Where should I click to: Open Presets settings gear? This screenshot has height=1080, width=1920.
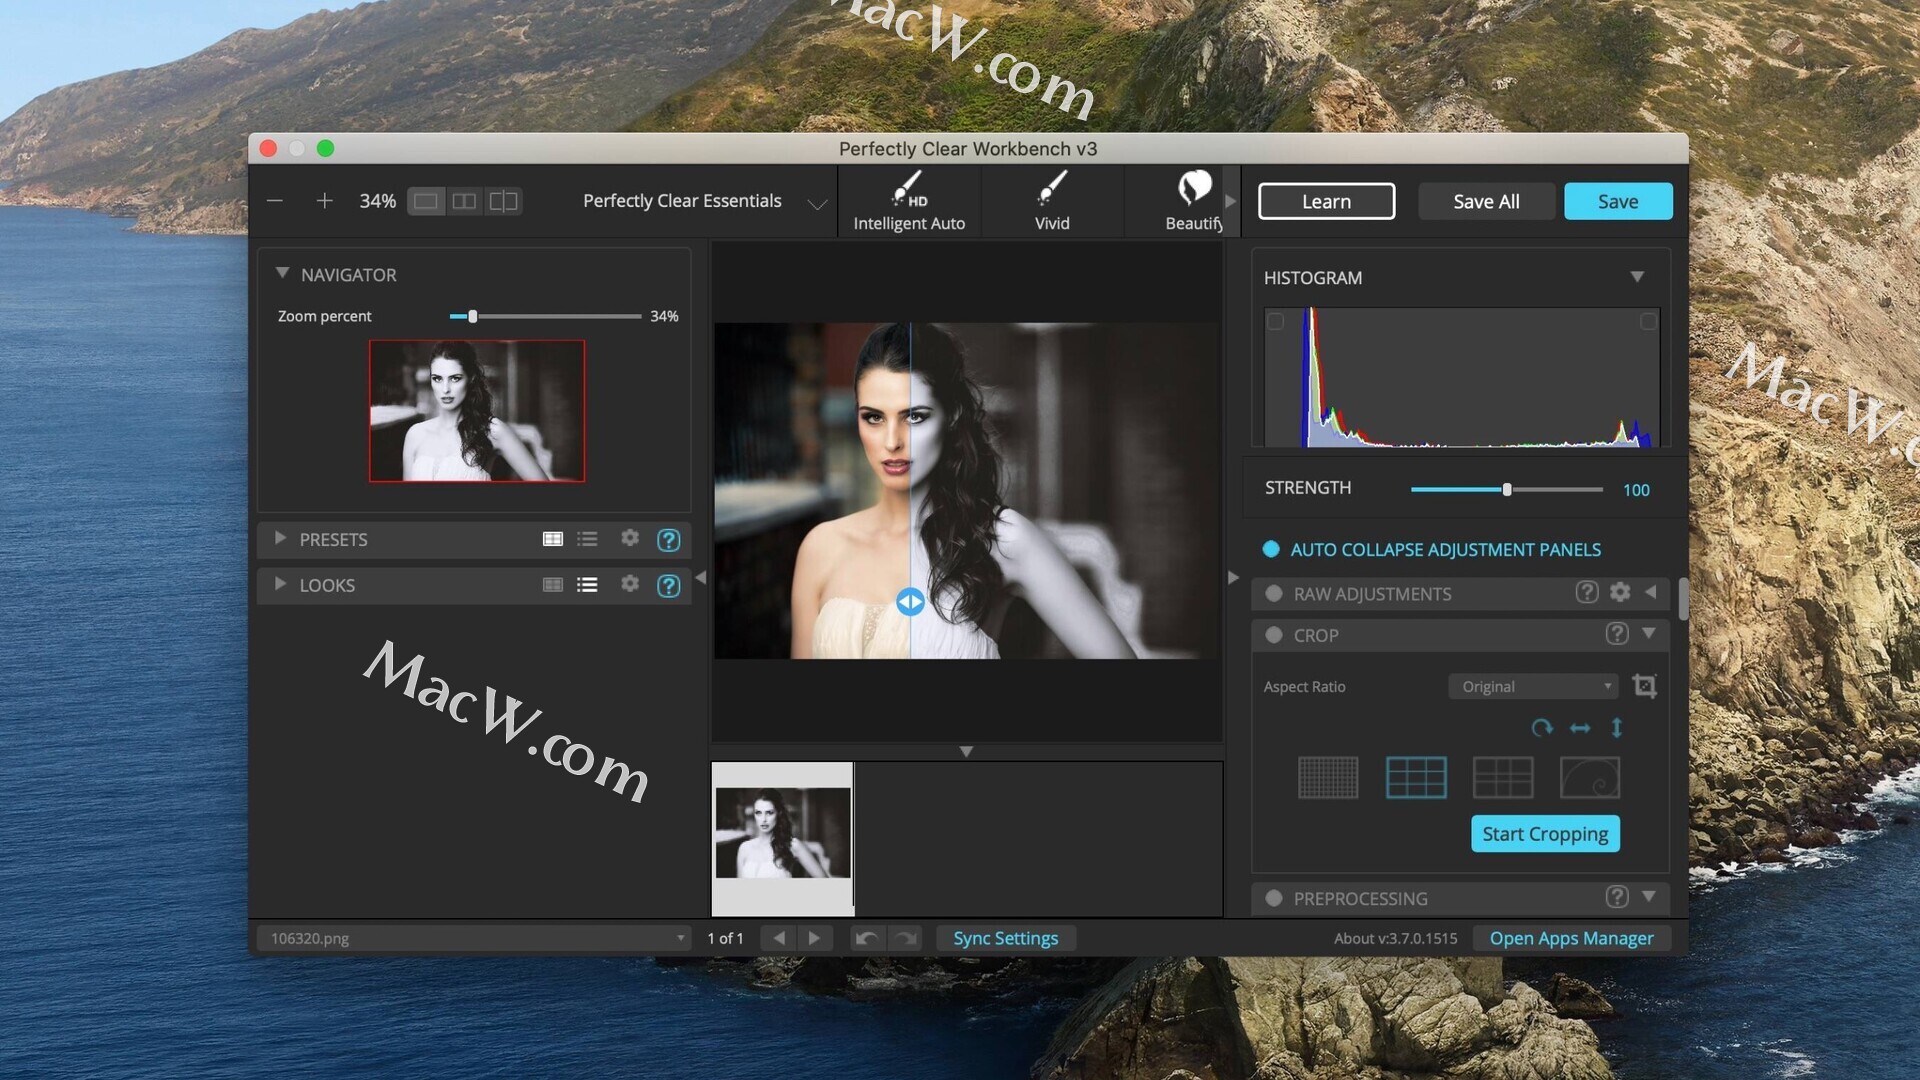tap(629, 538)
